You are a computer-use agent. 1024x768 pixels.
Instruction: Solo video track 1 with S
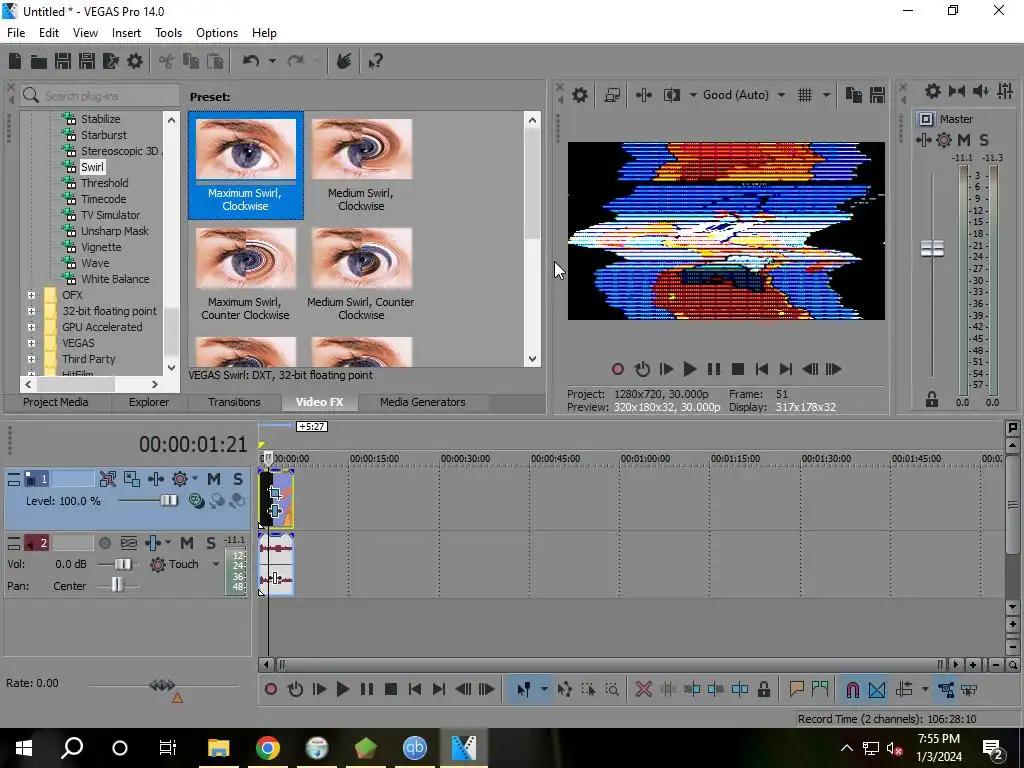pyautogui.click(x=238, y=479)
